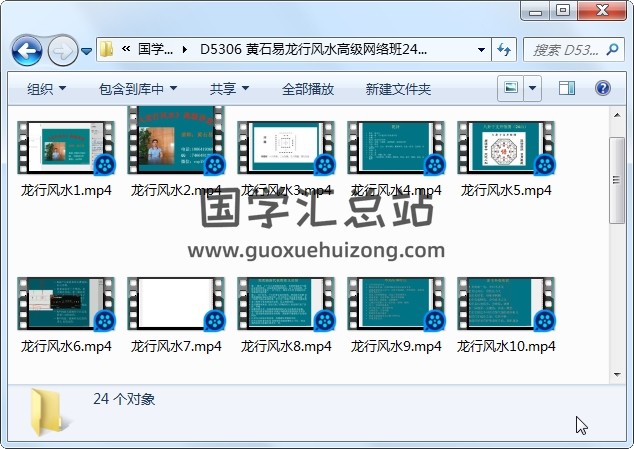Select 龙行风水3.mp4 video thumbnail

tap(286, 148)
